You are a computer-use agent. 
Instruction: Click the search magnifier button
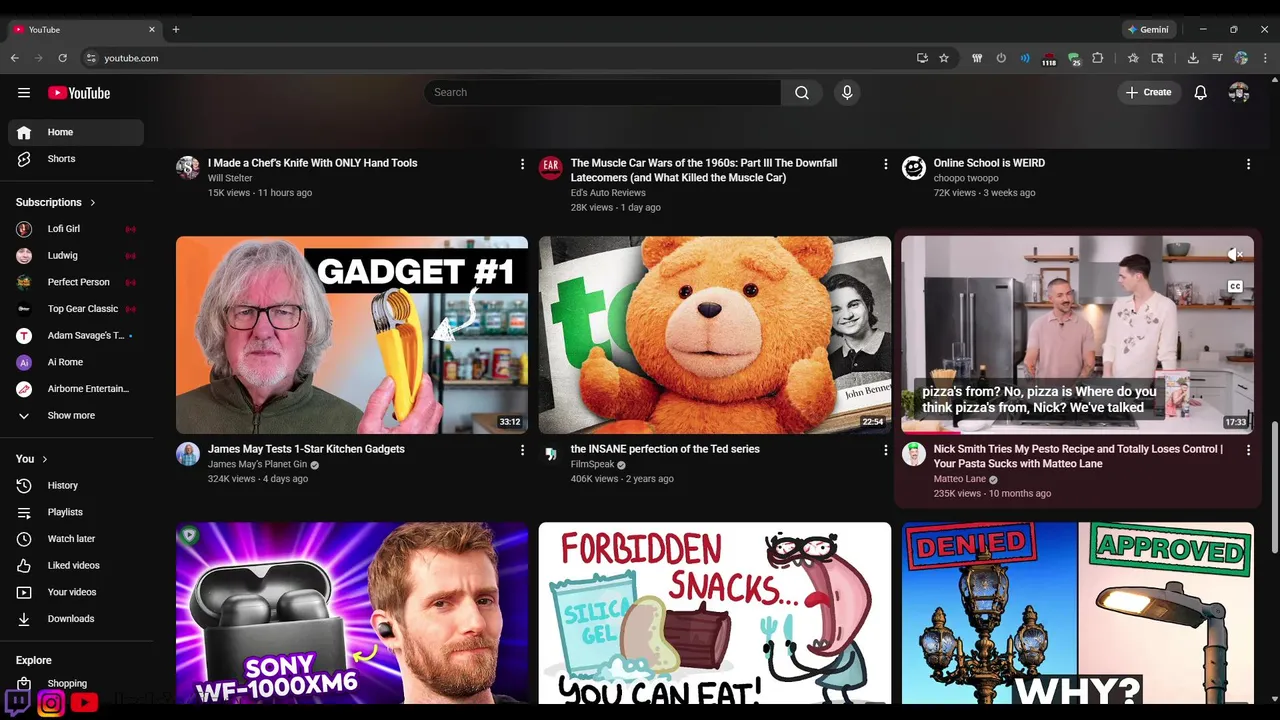coord(802,92)
